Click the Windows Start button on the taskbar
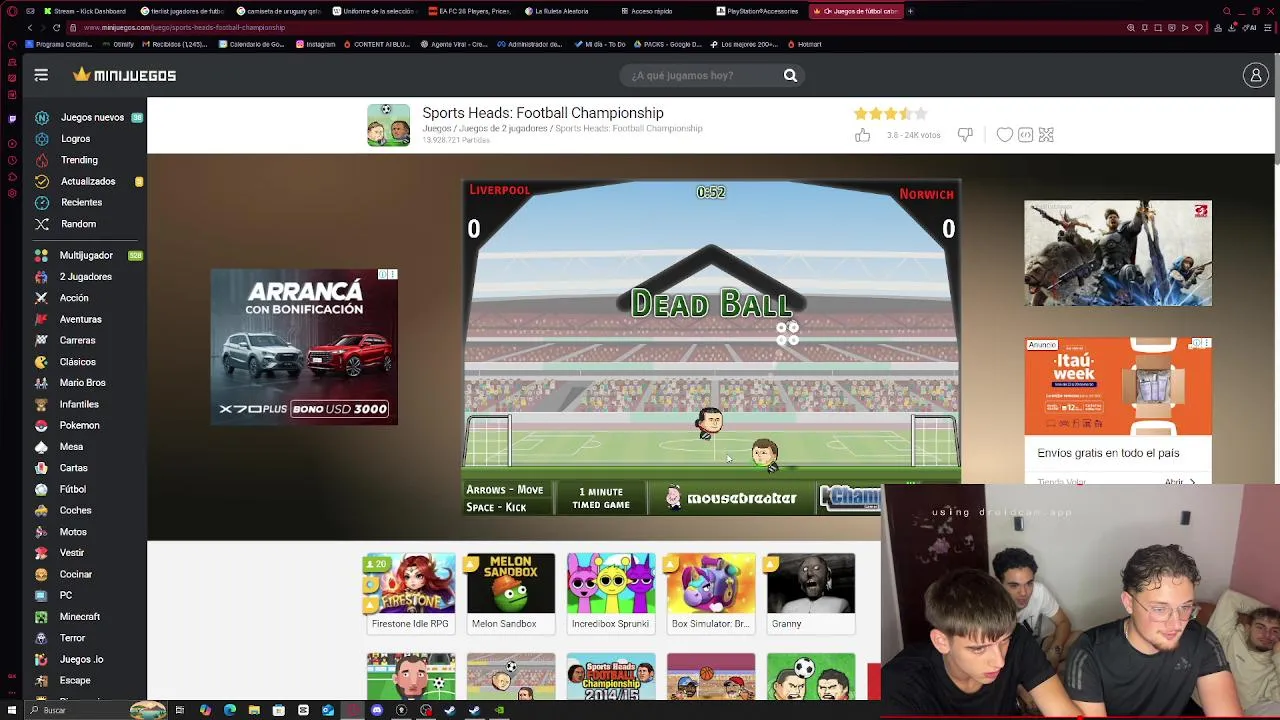 click(13, 710)
